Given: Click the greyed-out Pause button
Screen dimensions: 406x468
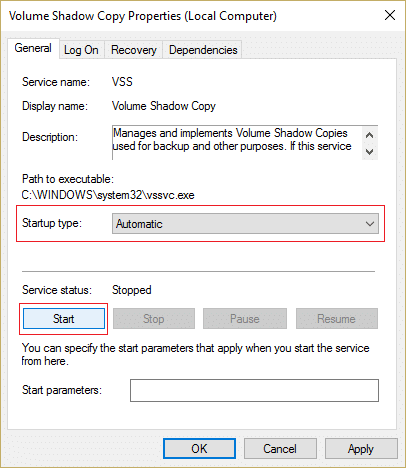Looking at the screenshot, I should 245,319.
